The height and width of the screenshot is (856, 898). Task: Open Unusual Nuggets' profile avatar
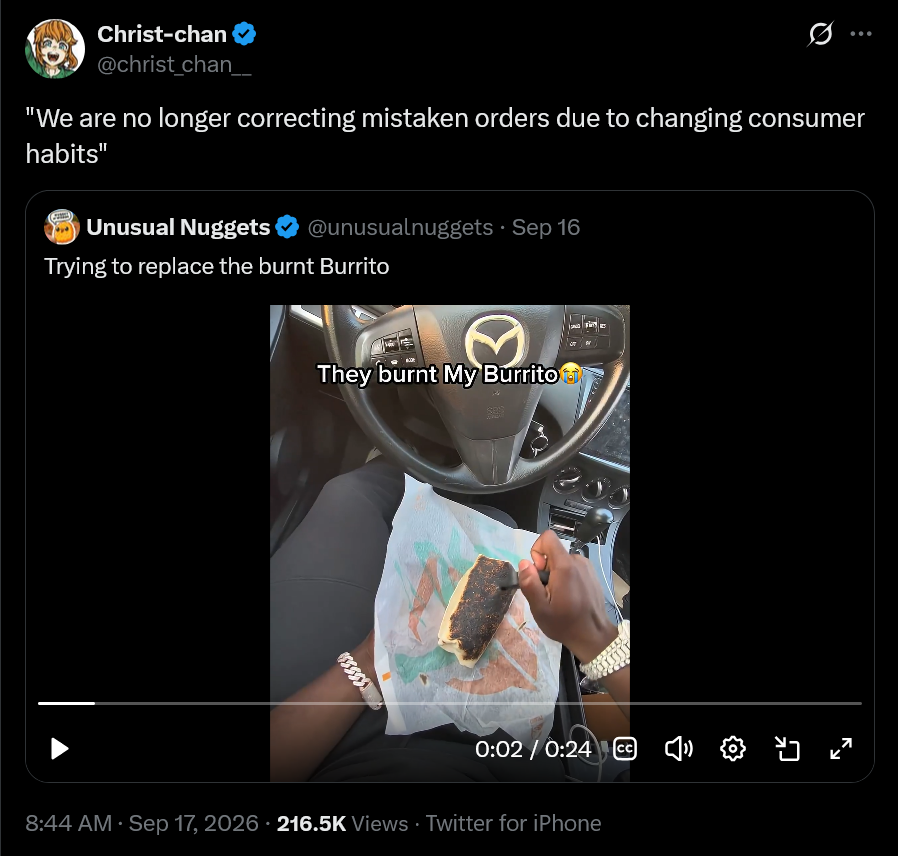click(x=61, y=227)
